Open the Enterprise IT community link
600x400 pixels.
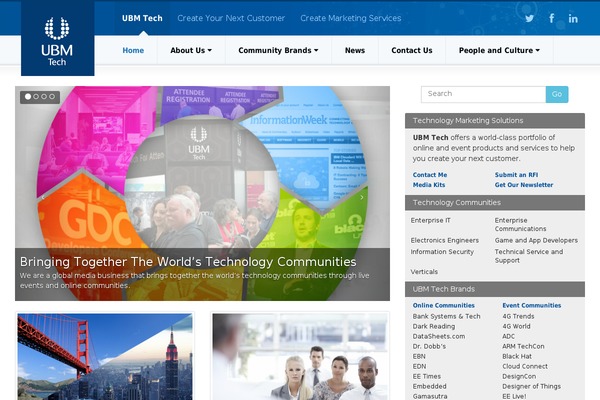tap(430, 220)
